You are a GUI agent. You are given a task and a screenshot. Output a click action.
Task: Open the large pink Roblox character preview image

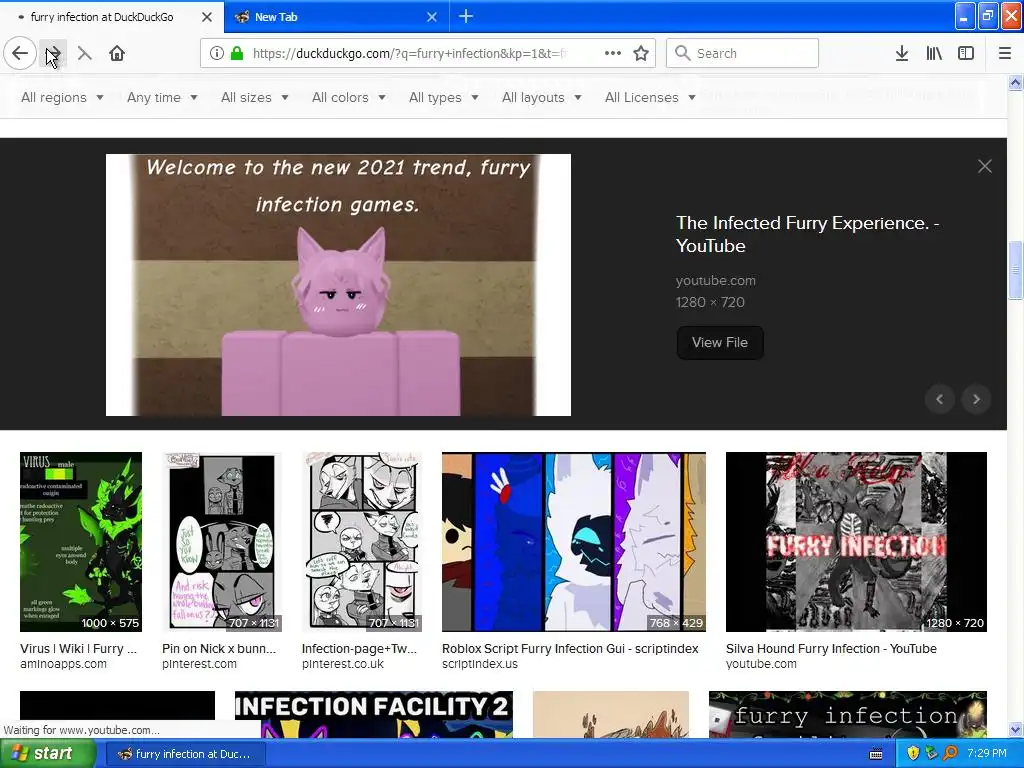[338, 285]
